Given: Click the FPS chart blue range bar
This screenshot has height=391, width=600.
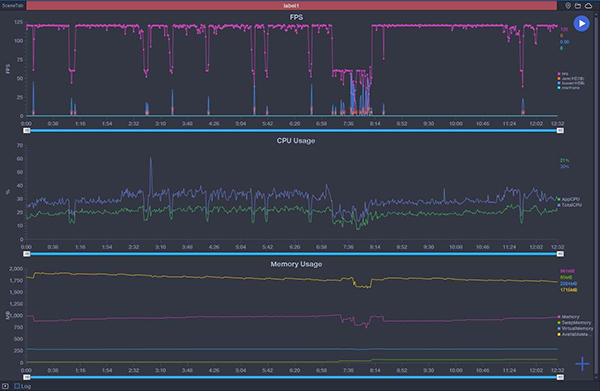Looking at the screenshot, I should click(x=293, y=130).
